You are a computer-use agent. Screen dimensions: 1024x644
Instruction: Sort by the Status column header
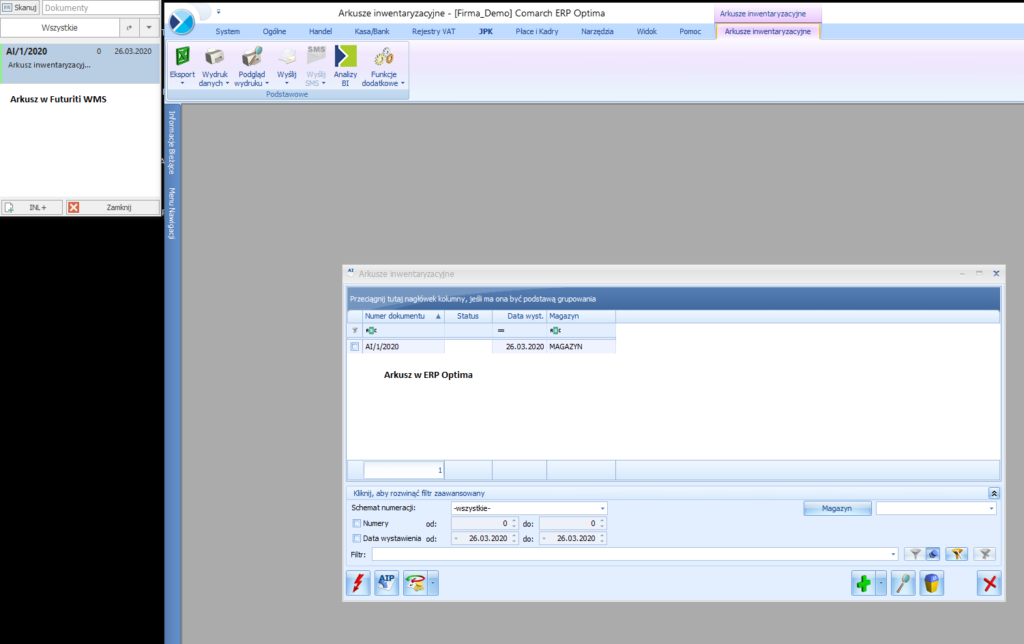coord(468,316)
